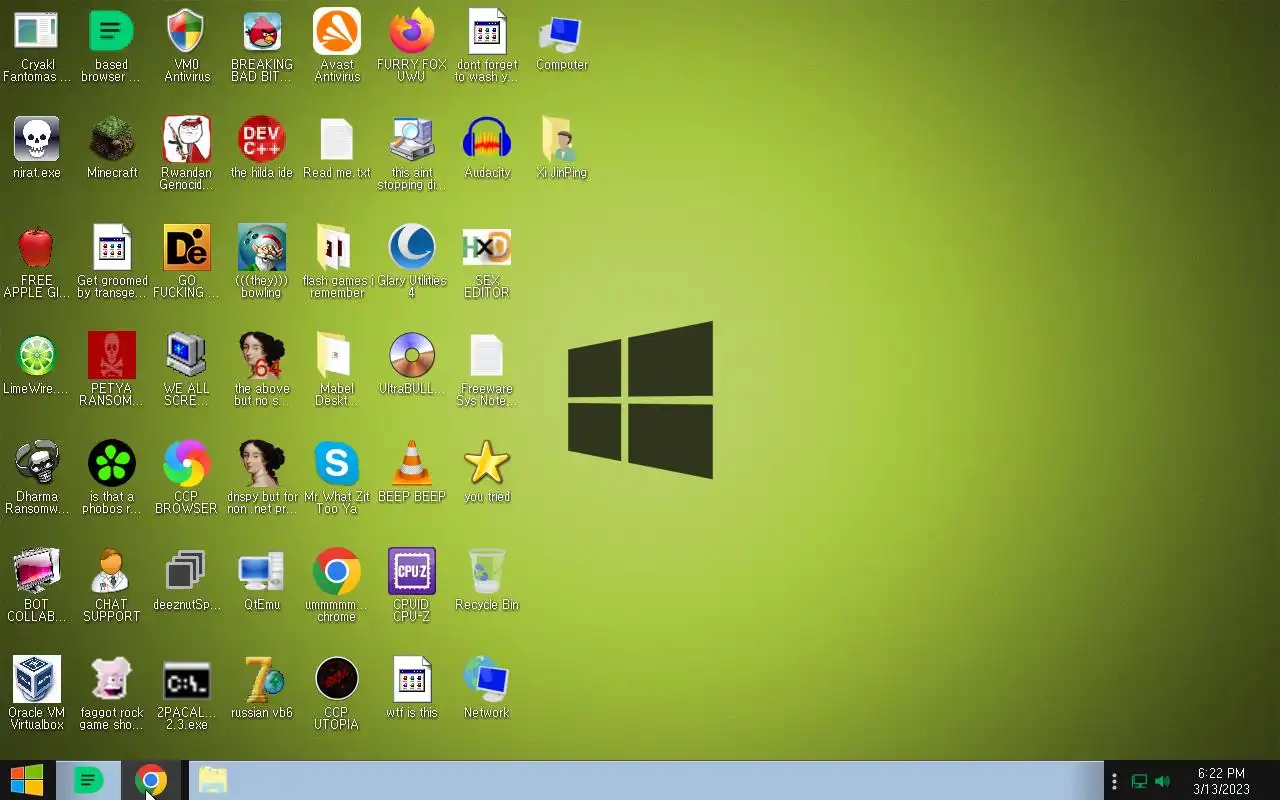Select the Recycle Bin
1280x800 pixels.
487,572
